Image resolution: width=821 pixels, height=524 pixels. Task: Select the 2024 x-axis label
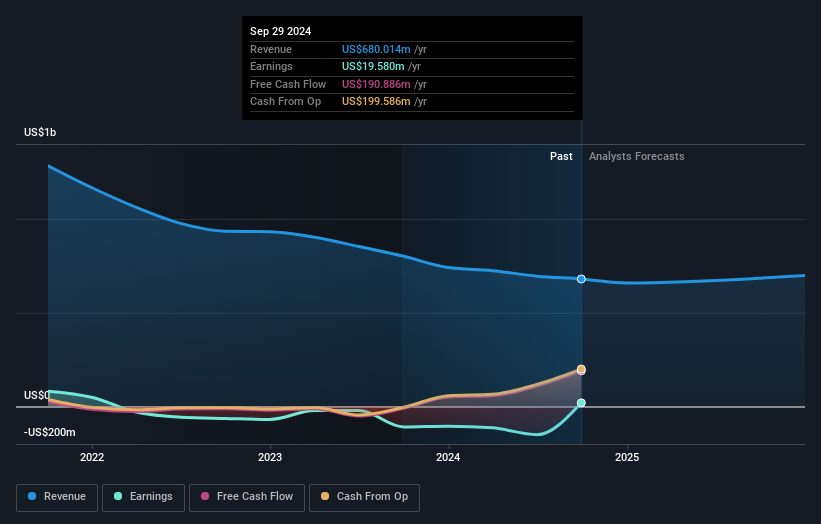(x=448, y=457)
